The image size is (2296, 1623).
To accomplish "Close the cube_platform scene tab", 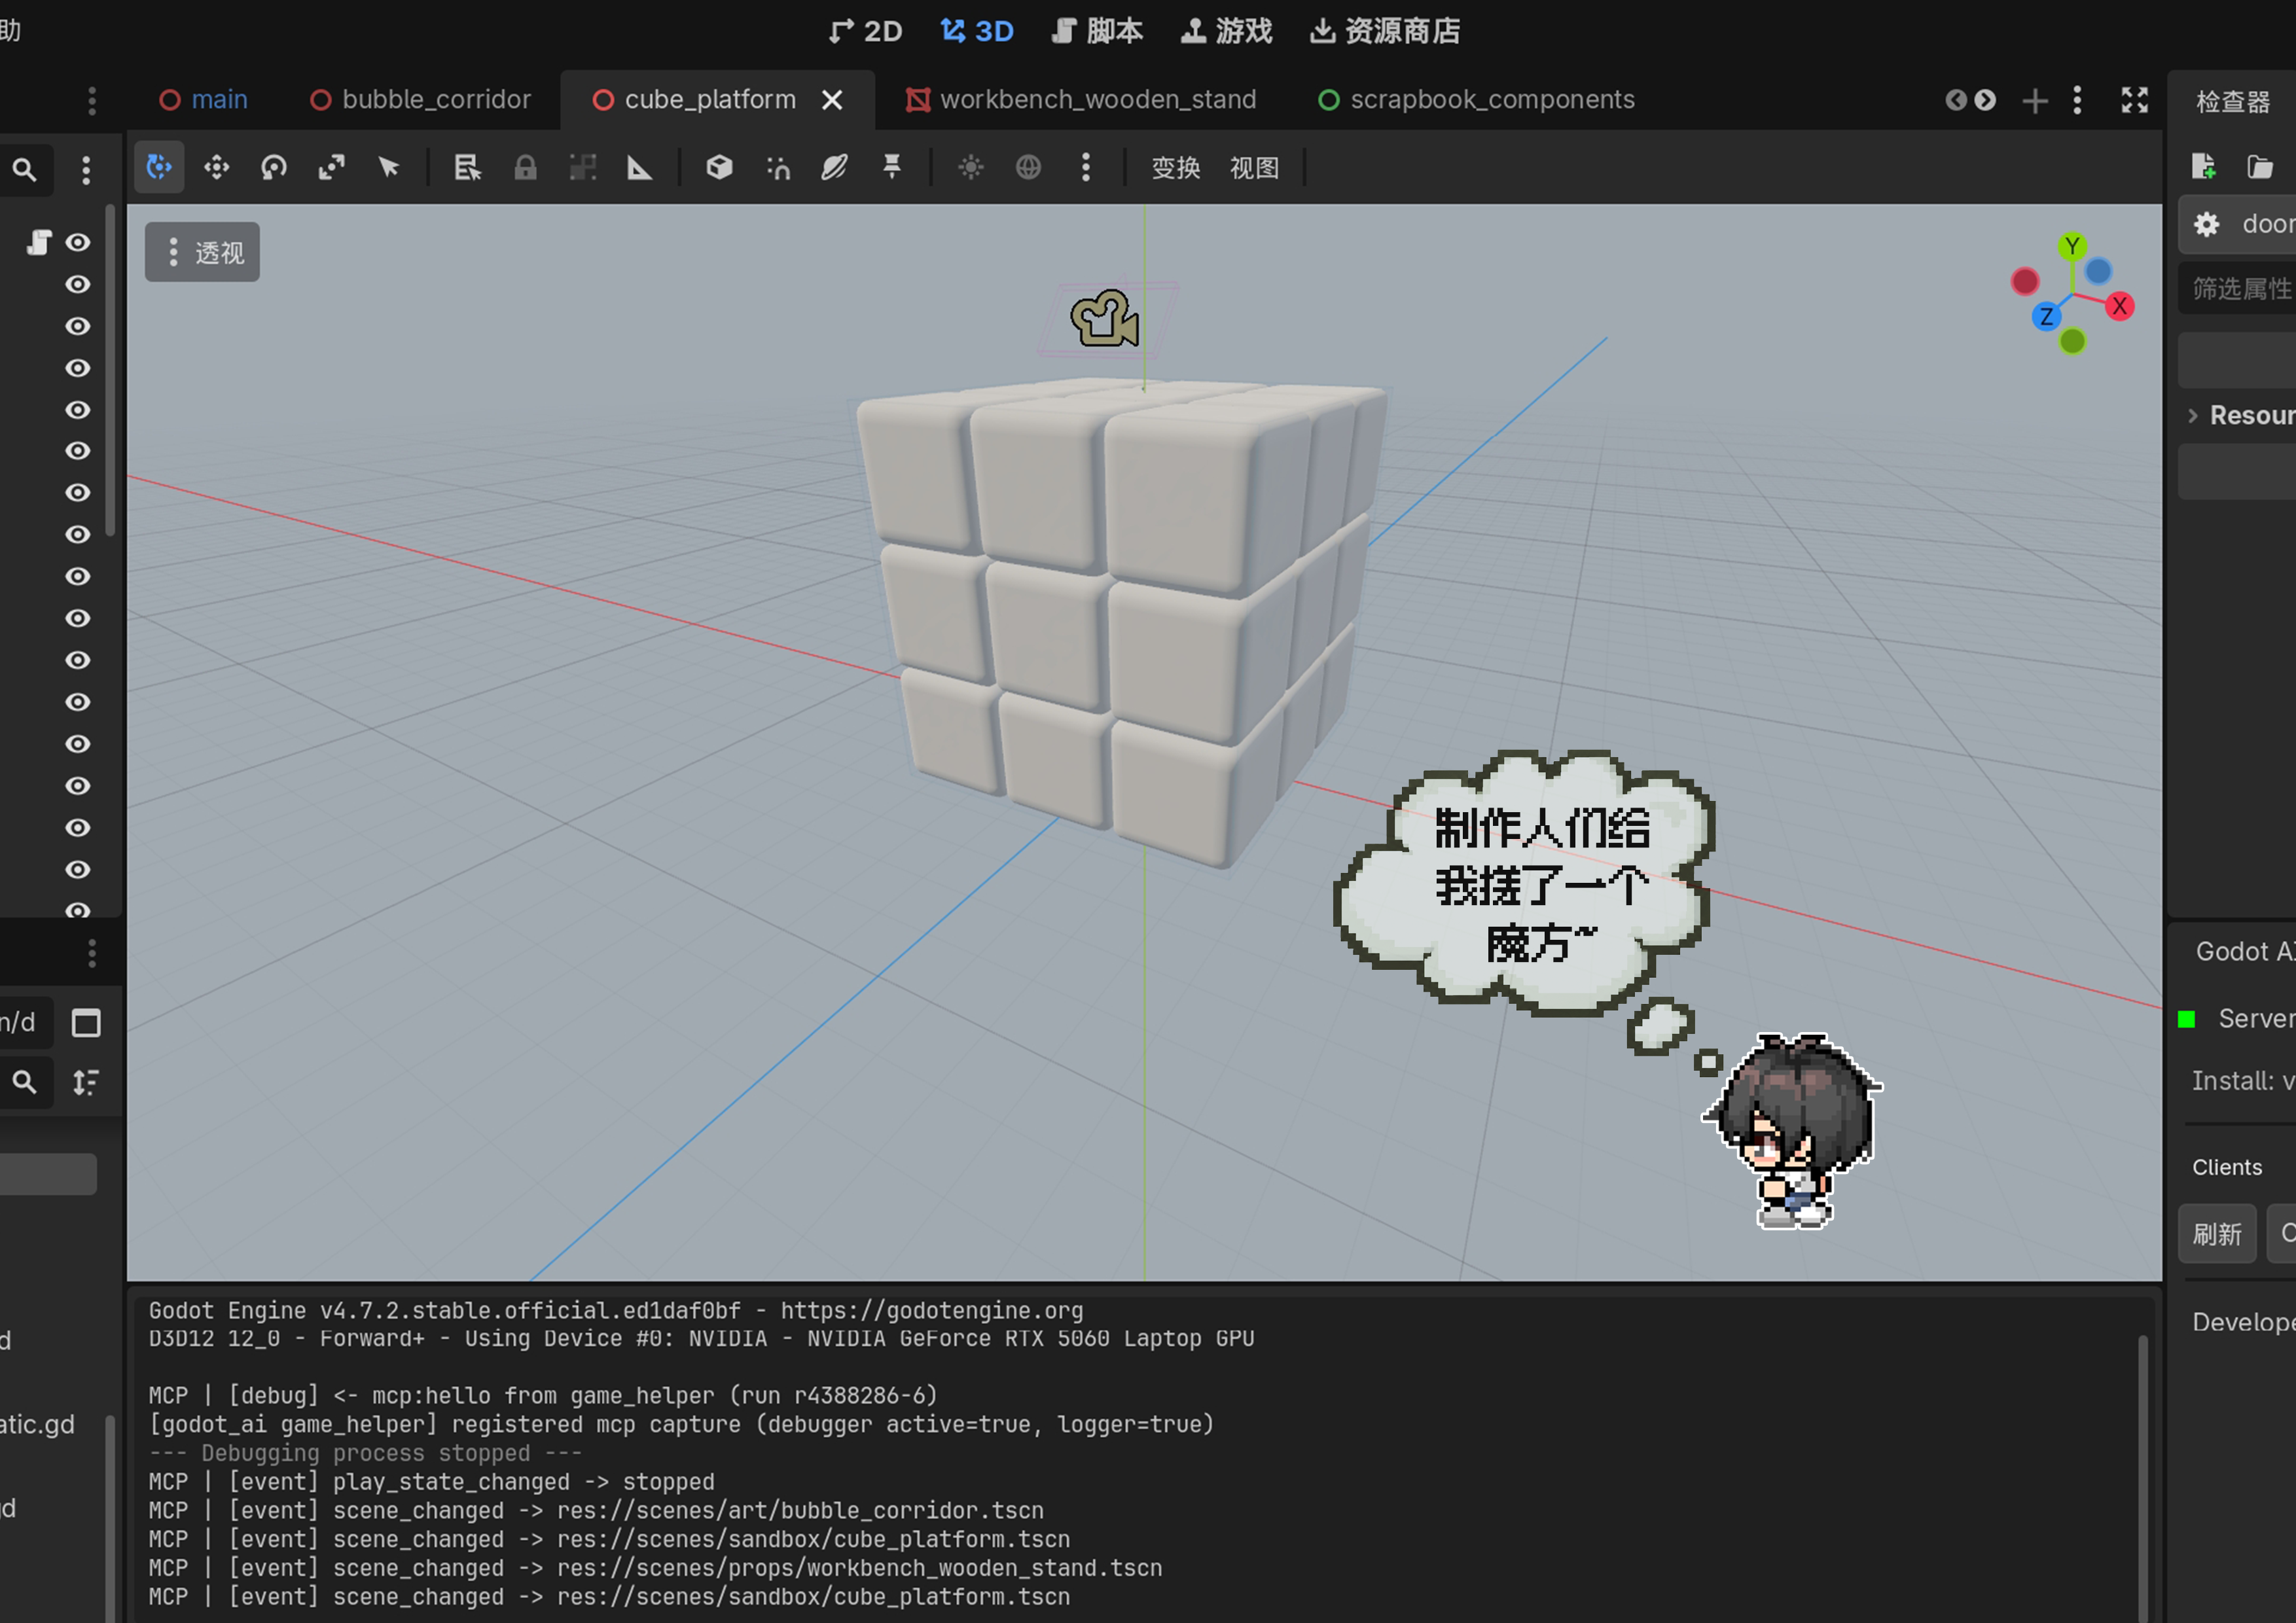I will 832,100.
